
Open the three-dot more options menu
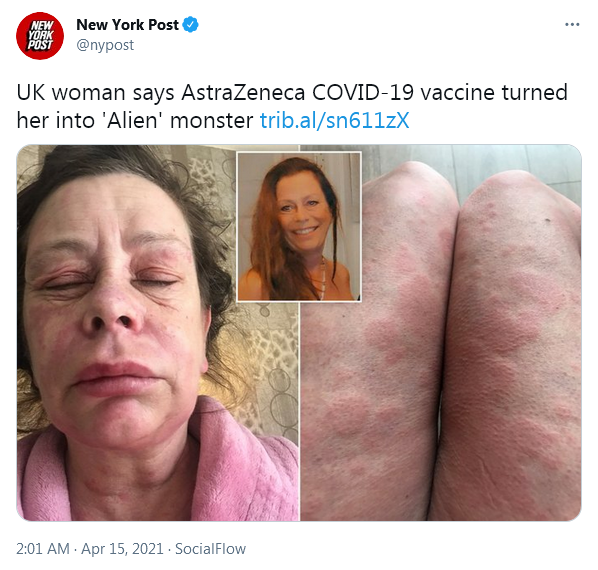coord(572,24)
